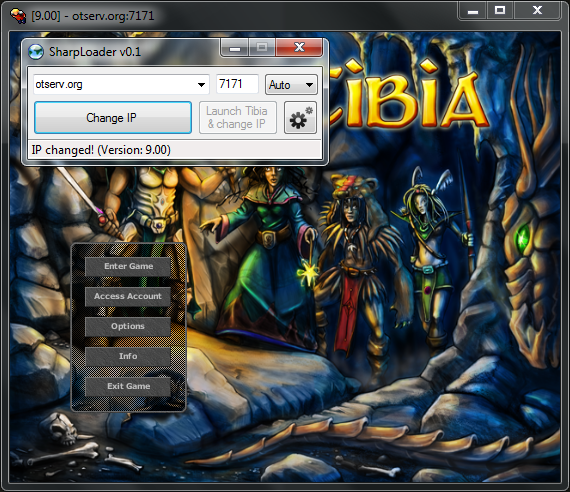Close the Tibia client window
This screenshot has height=492, width=570.
pos(537,11)
